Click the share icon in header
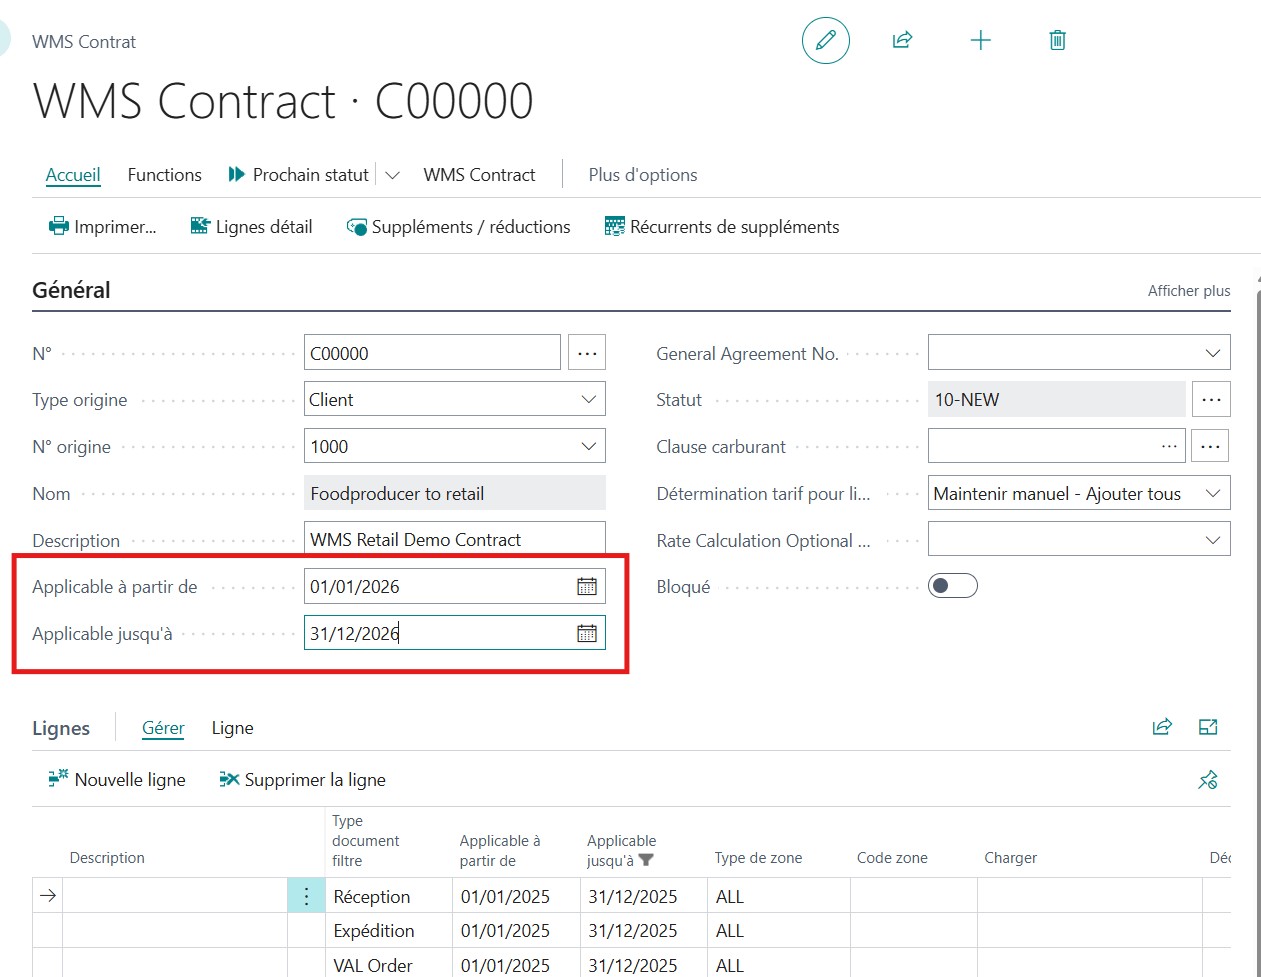The height and width of the screenshot is (977, 1261). [902, 40]
